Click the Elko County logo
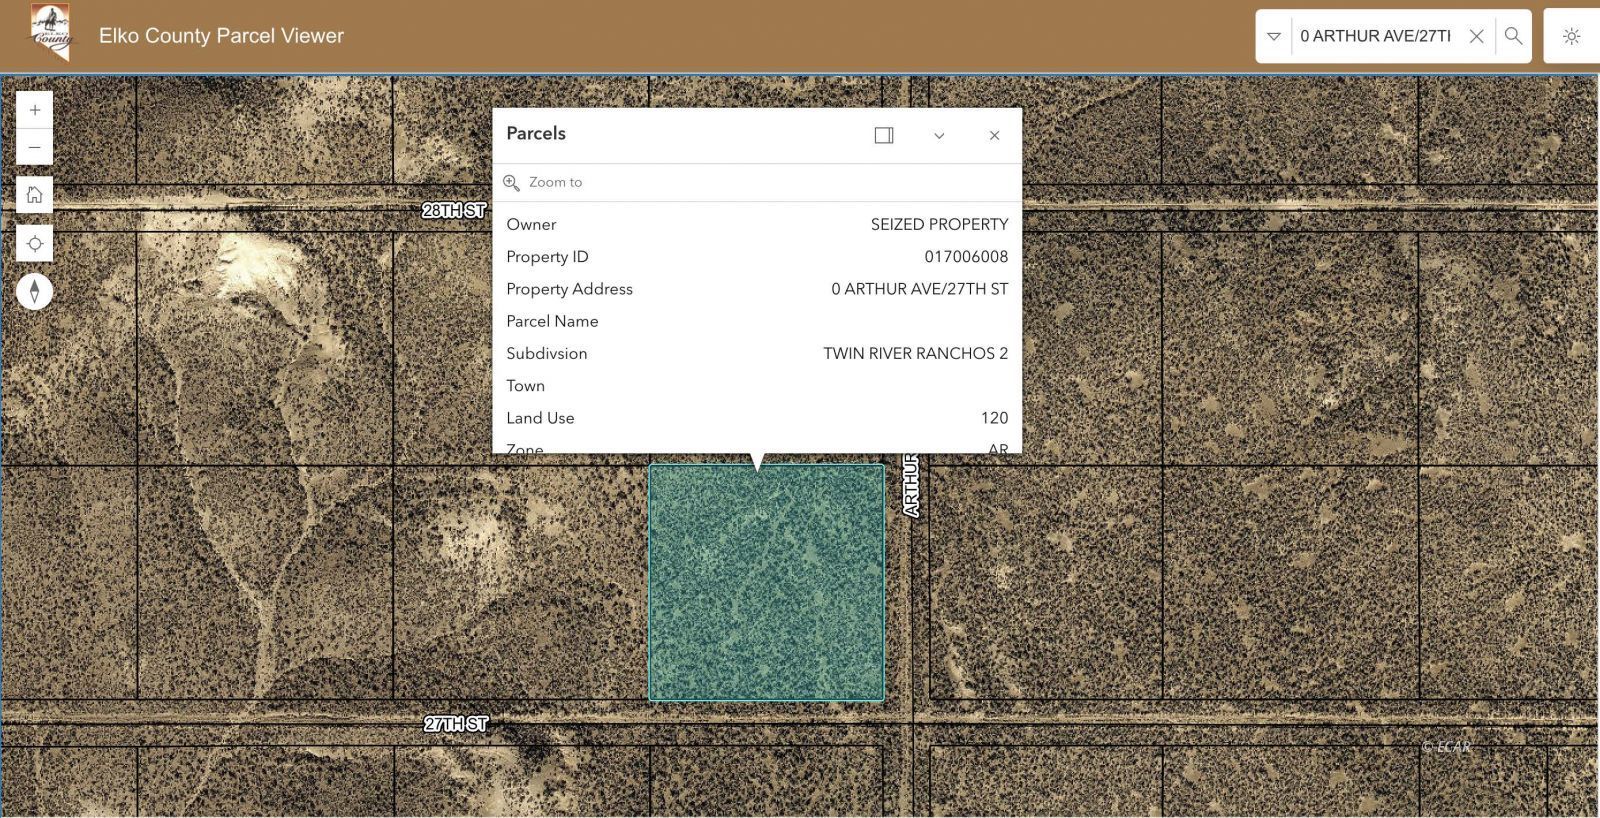This screenshot has width=1600, height=818. pos(50,33)
